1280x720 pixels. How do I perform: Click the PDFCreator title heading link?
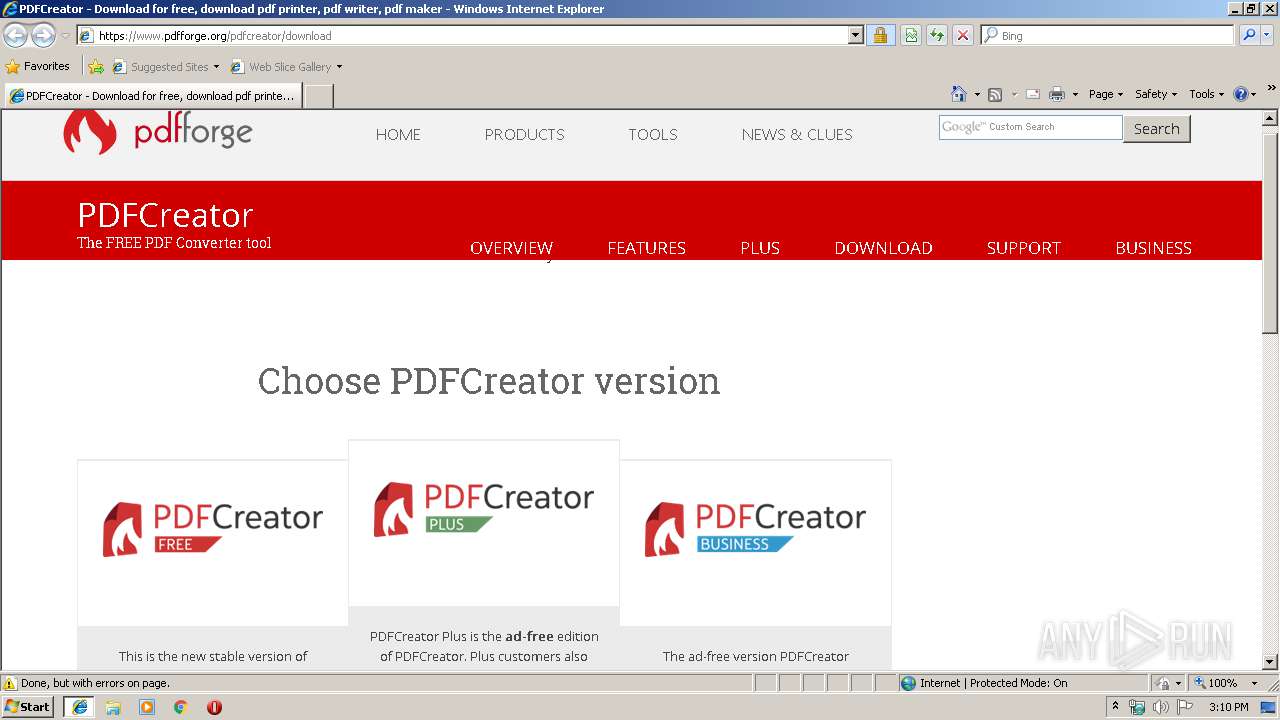tap(166, 215)
